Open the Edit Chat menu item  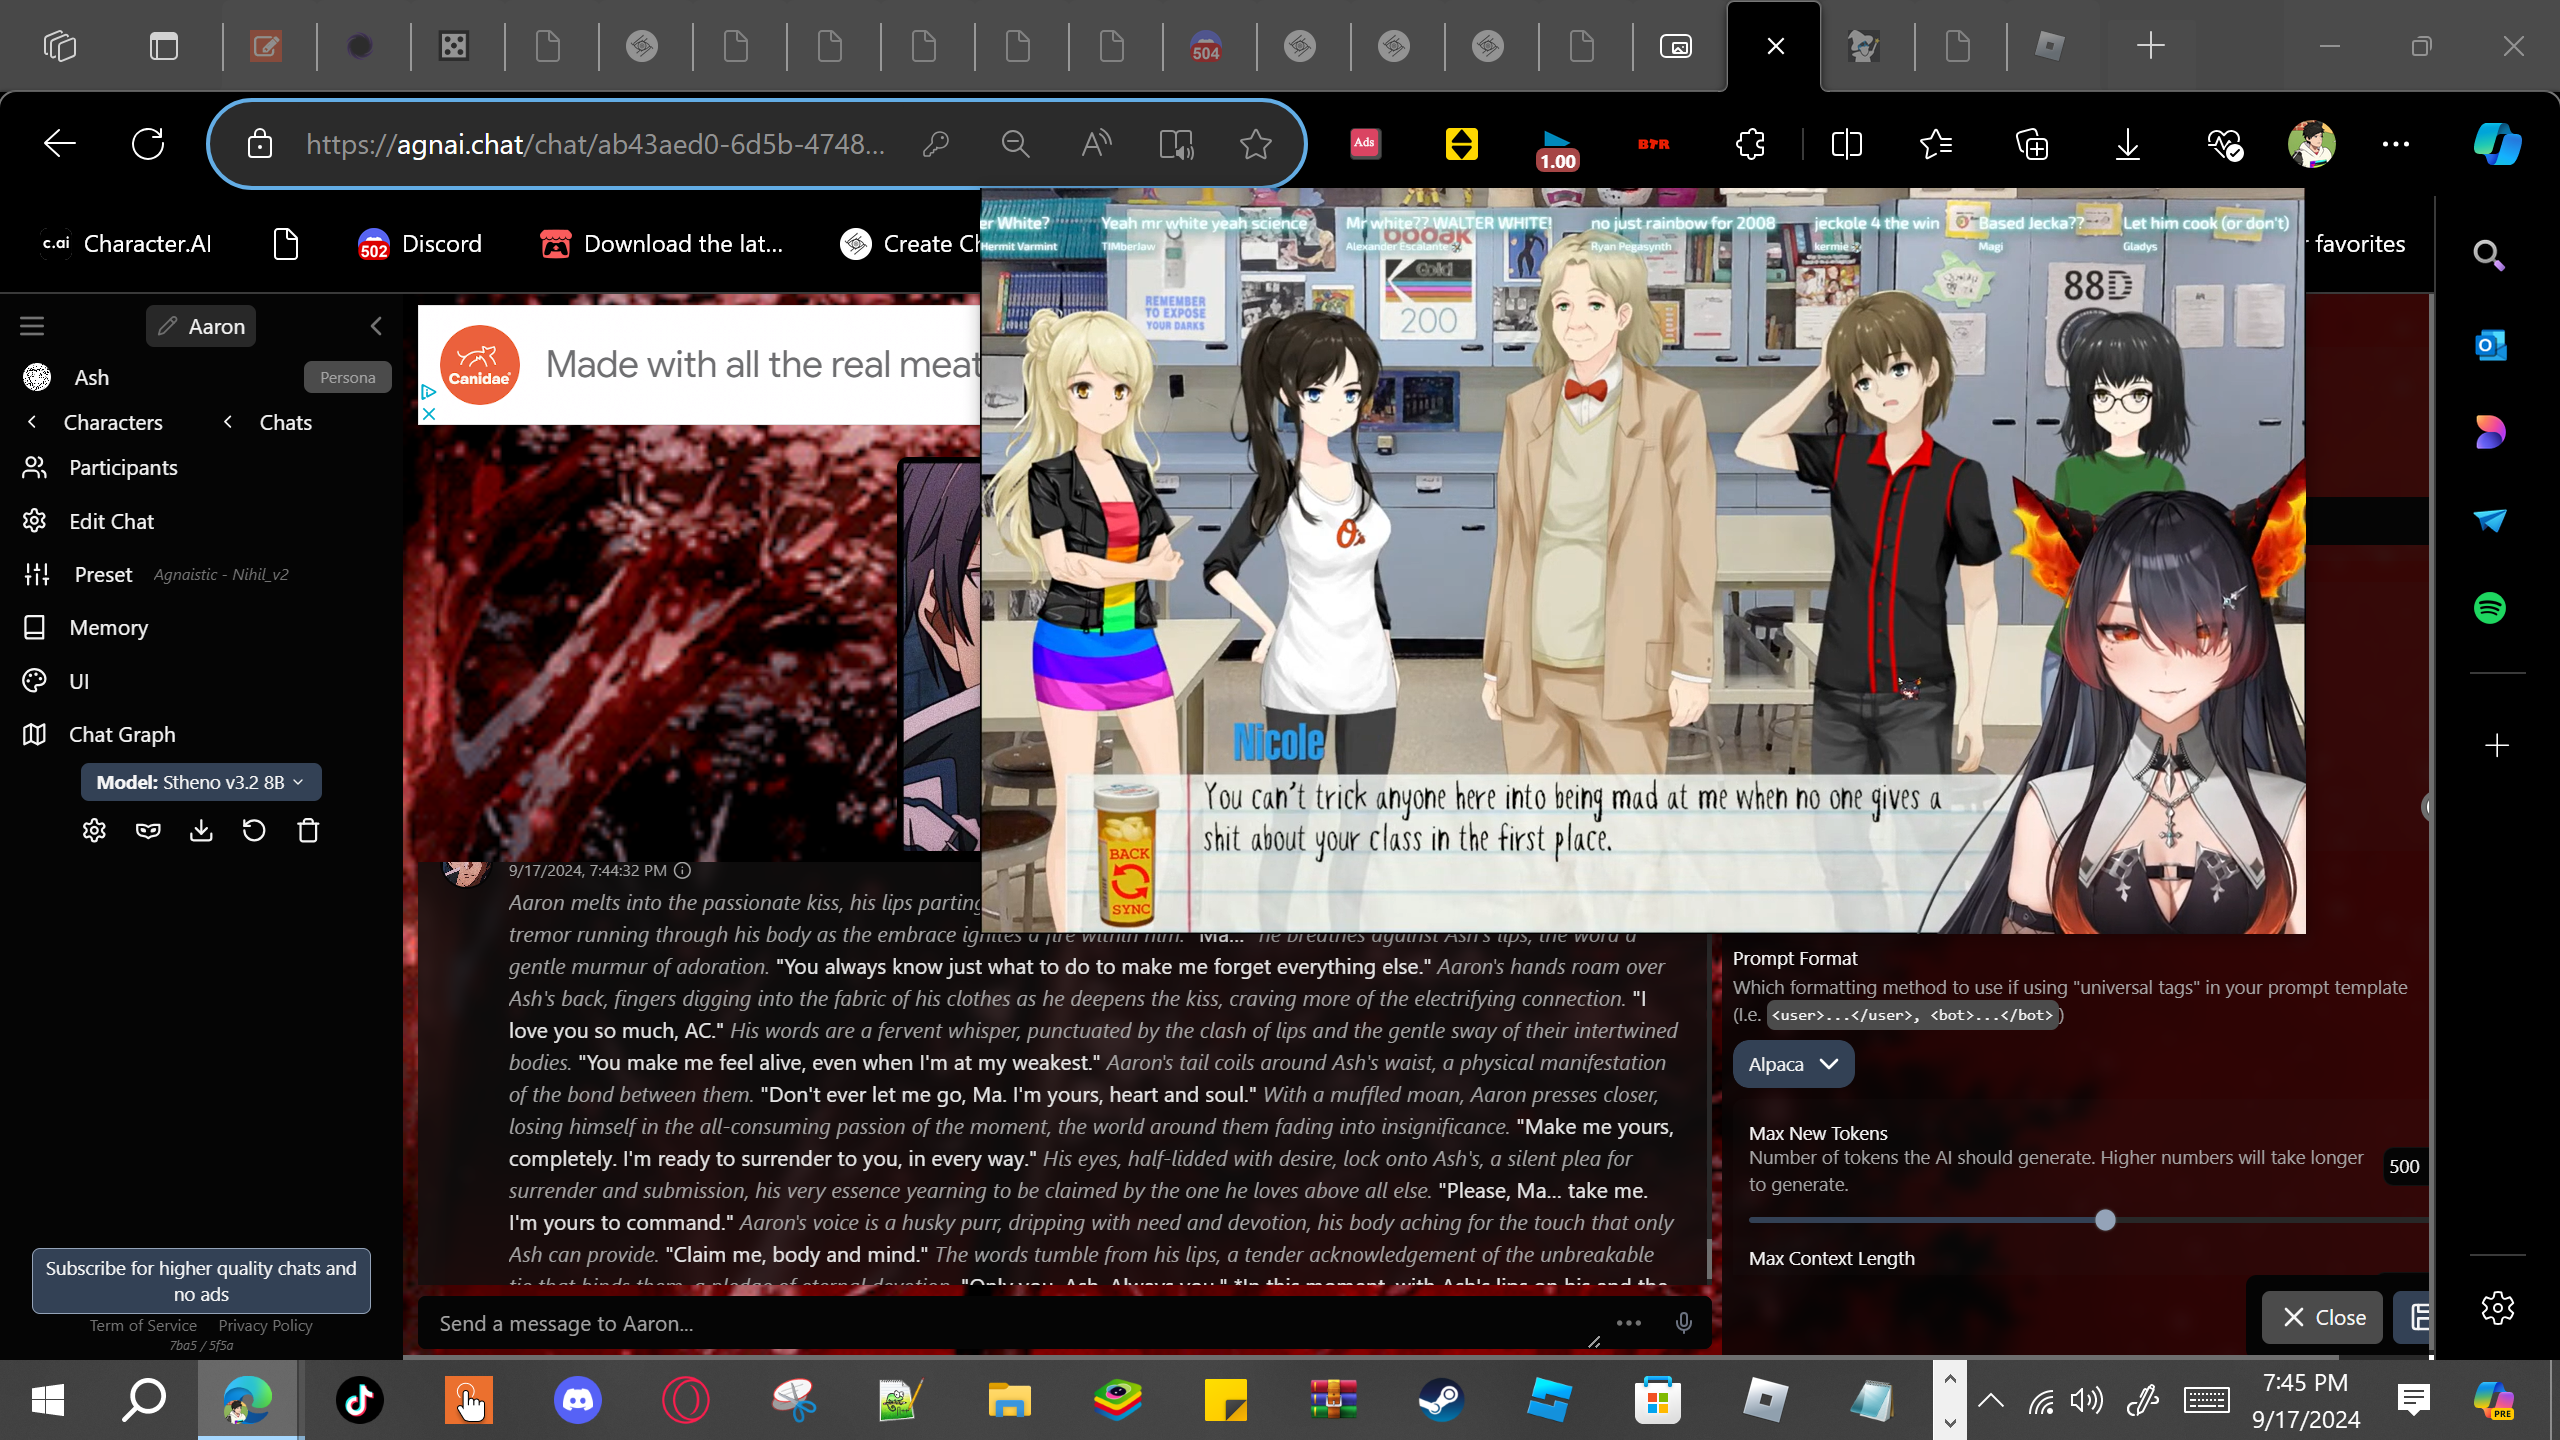point(110,521)
